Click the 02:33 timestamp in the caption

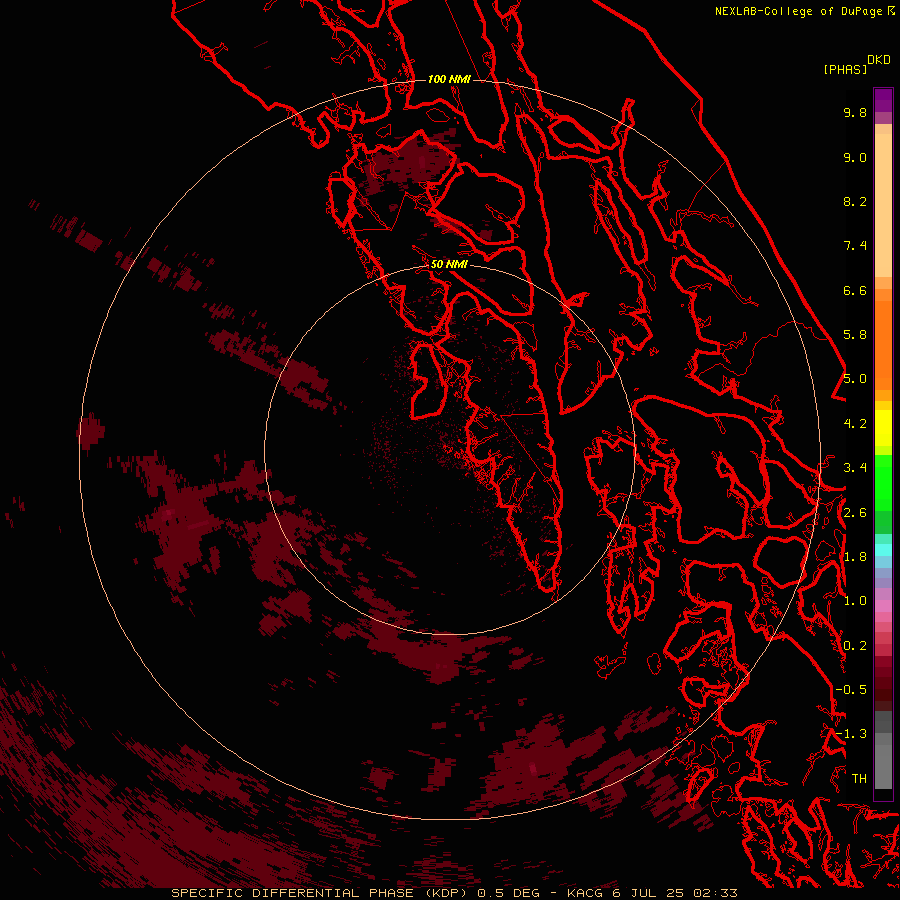pyautogui.click(x=715, y=893)
